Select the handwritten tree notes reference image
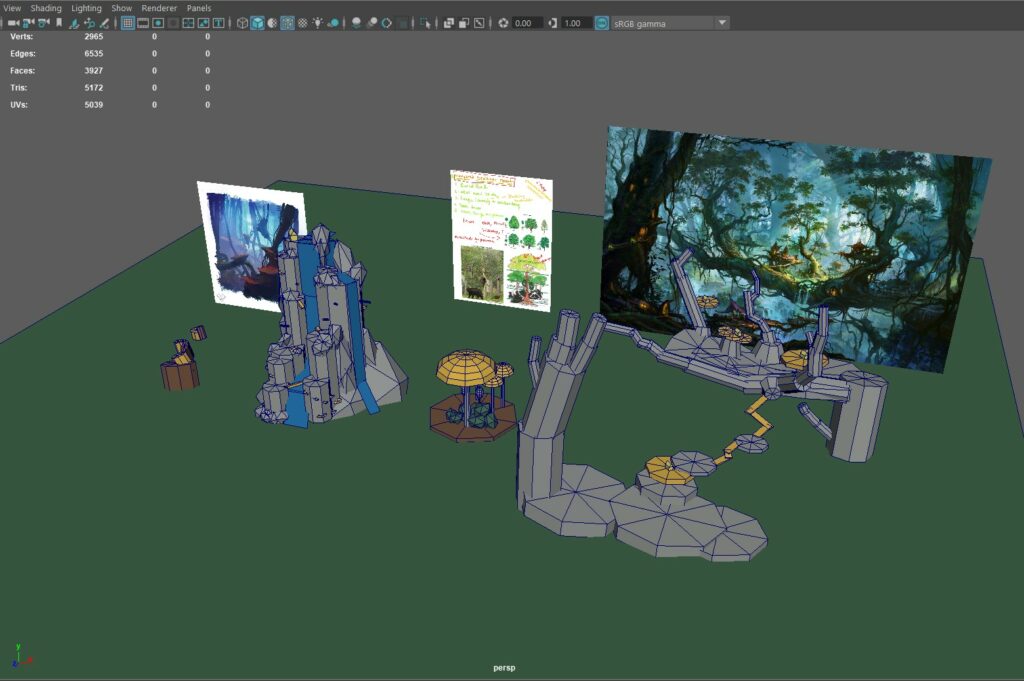Screen dimensions: 1024x681 (502, 240)
